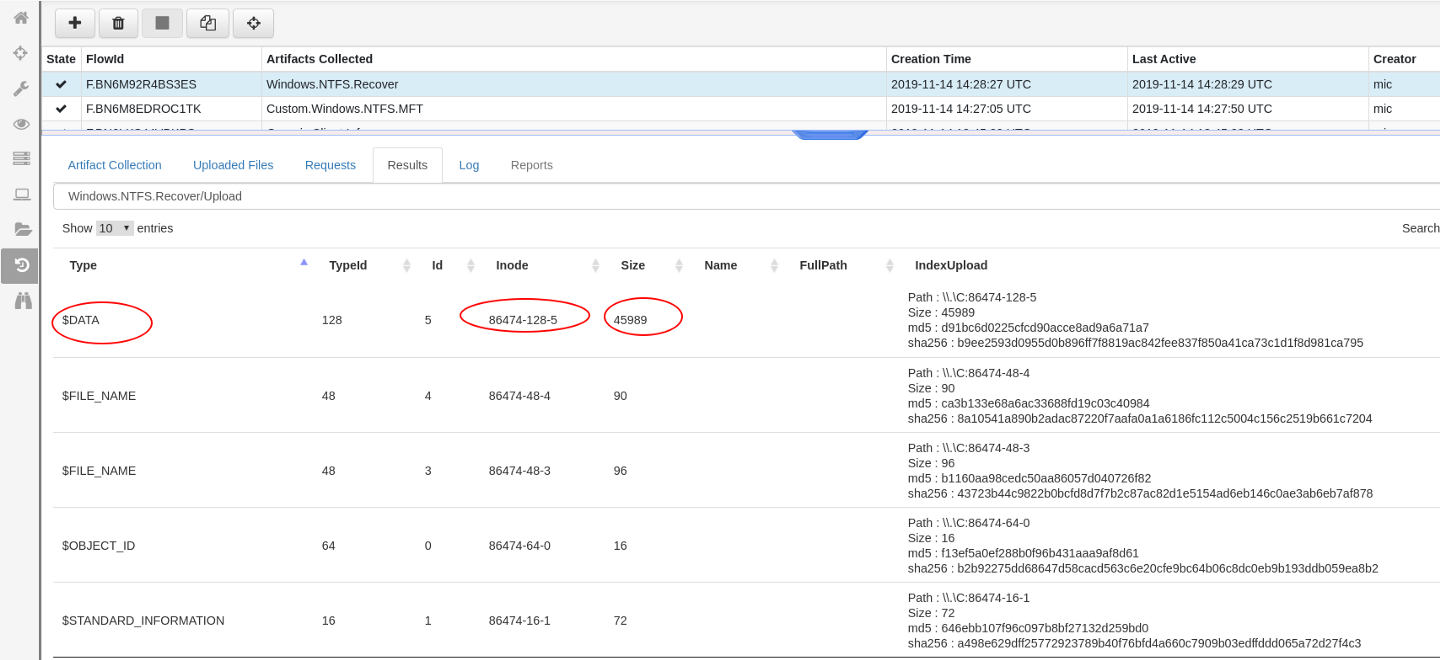Click the copy collection toolbar icon

pyautogui.click(x=207, y=23)
